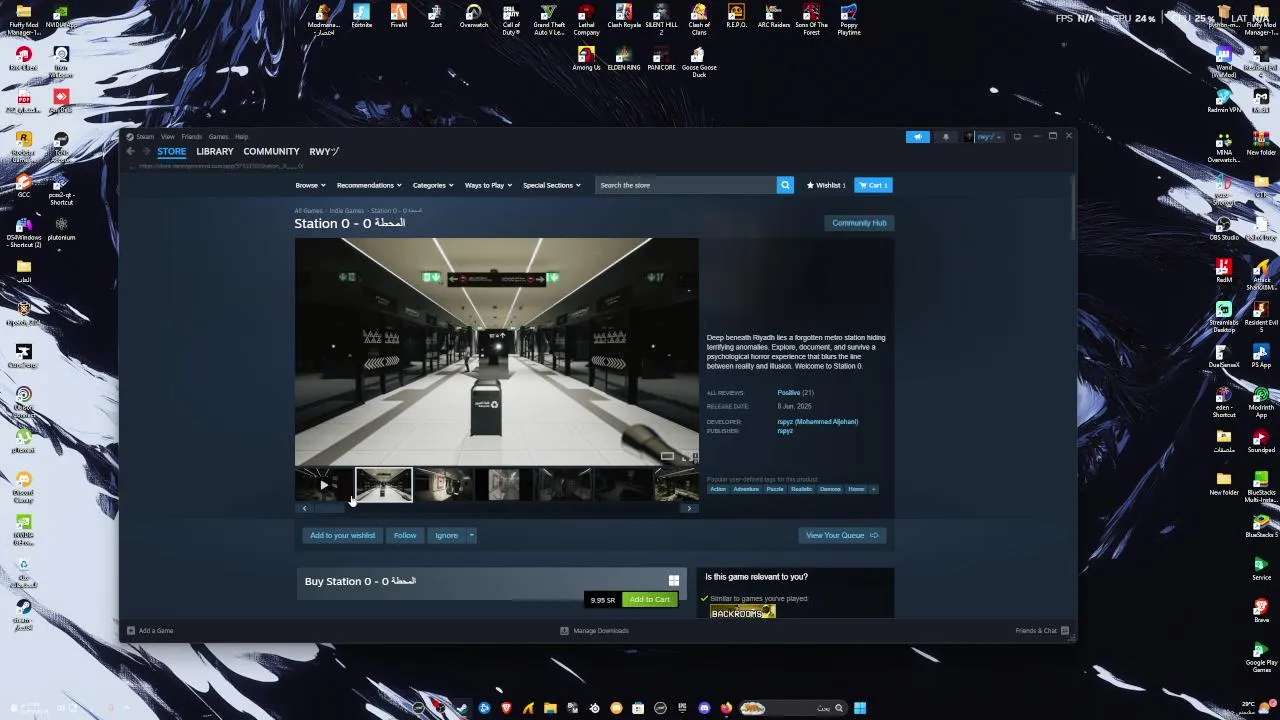Click Add a Game
Screen dimensions: 1280x720
[150, 631]
